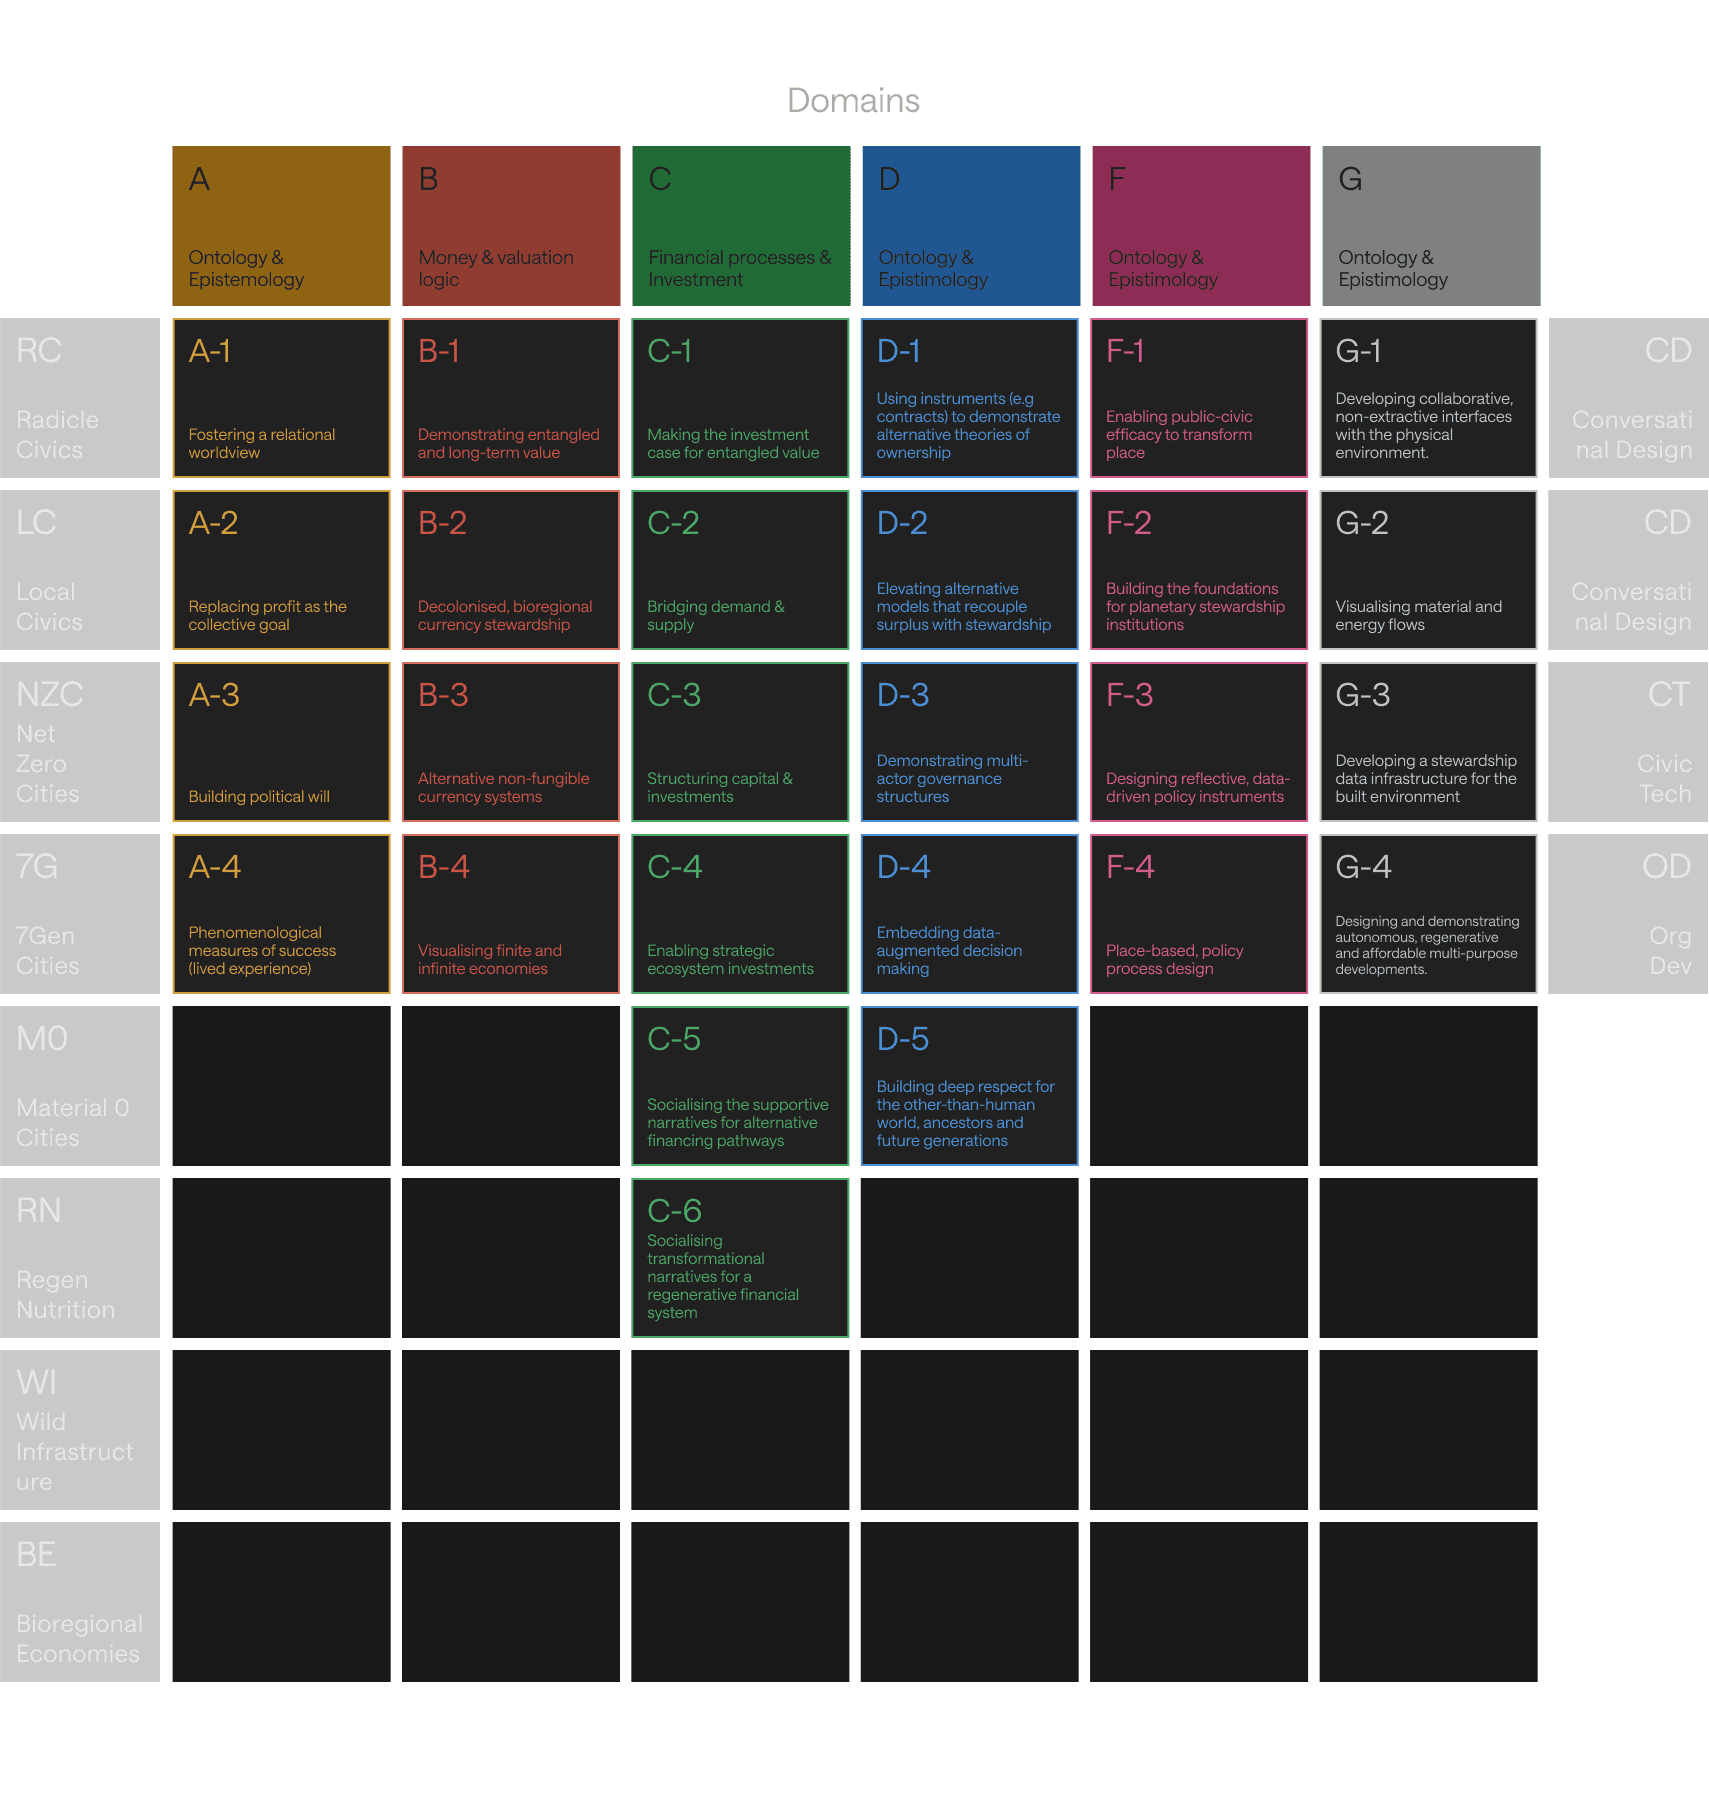The height and width of the screenshot is (1800, 1709).
Task: Select the D-5 Building deep respect card
Action: pyautogui.click(x=969, y=1086)
